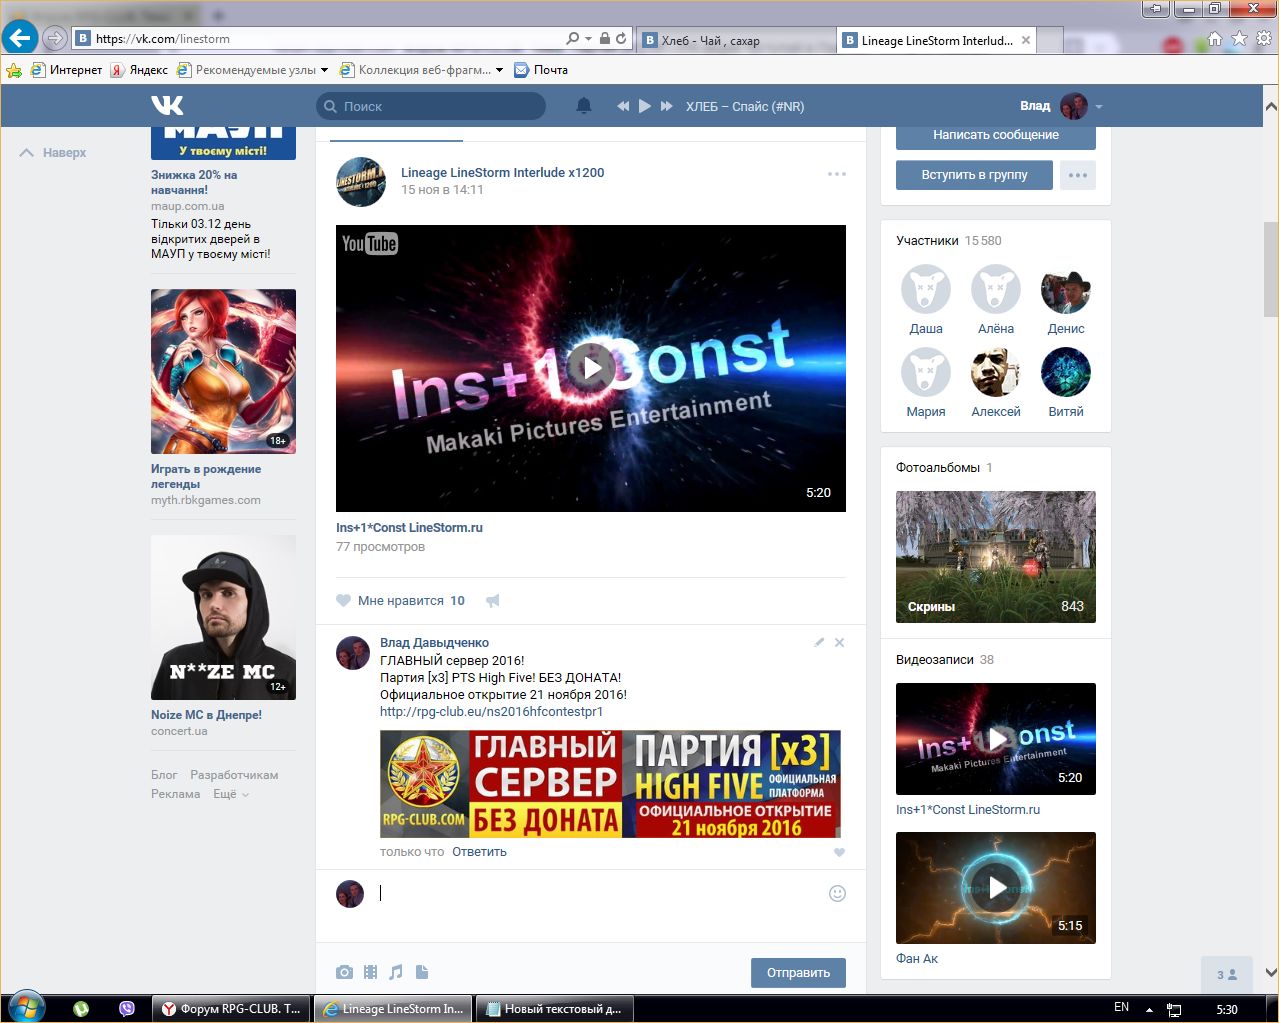
Task: Click the browser forward arrow button
Action: point(55,39)
